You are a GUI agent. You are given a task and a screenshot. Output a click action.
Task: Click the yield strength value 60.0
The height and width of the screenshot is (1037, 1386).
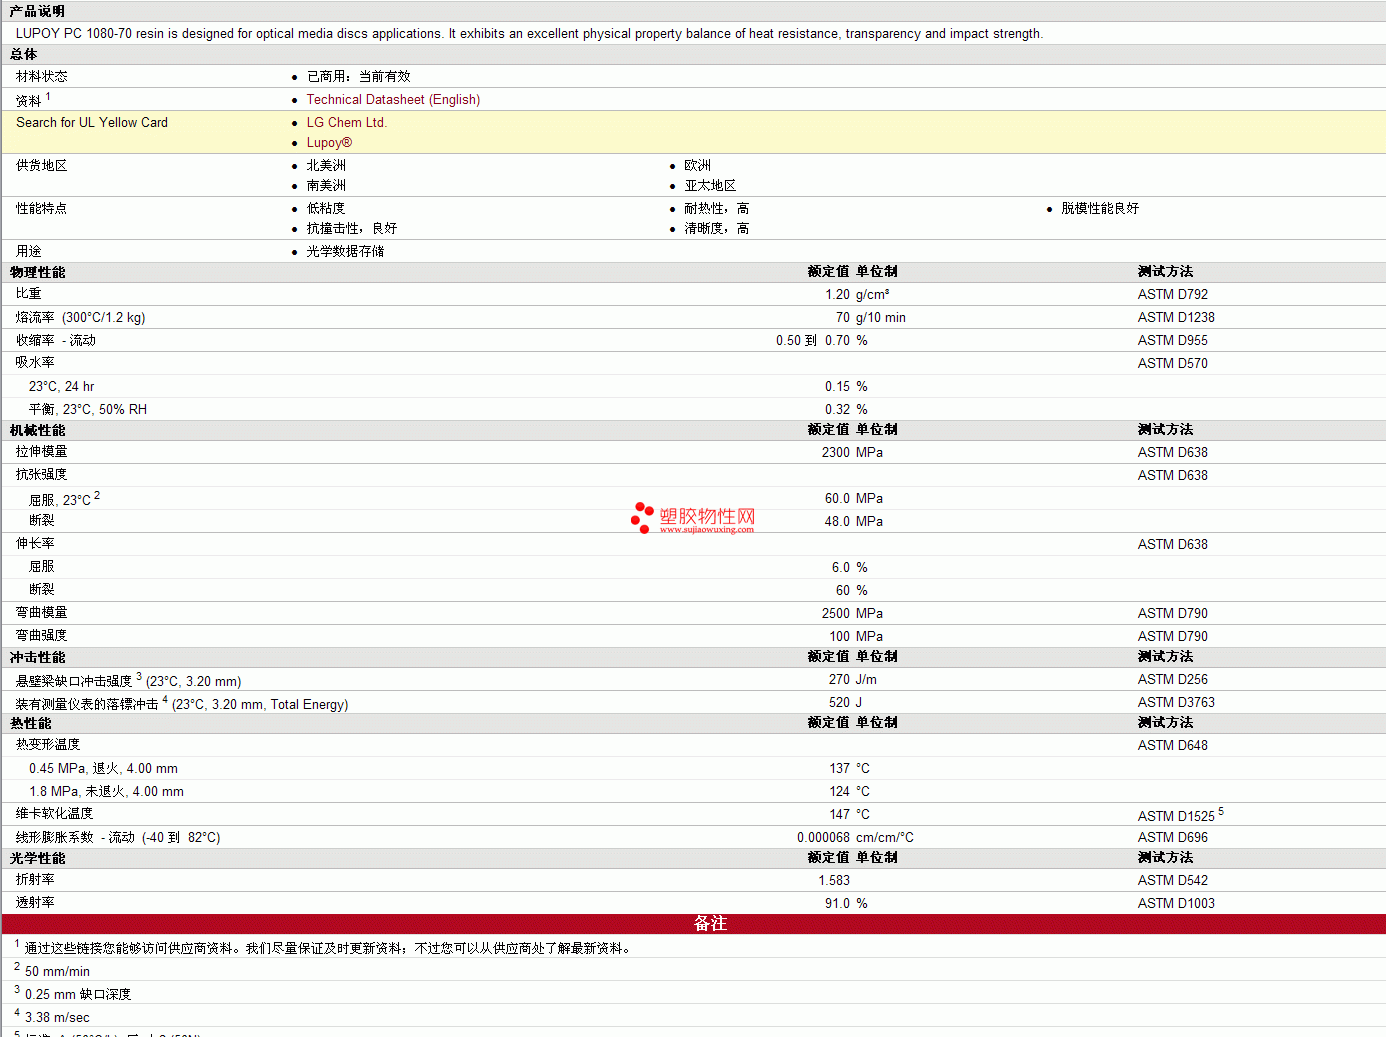(837, 499)
